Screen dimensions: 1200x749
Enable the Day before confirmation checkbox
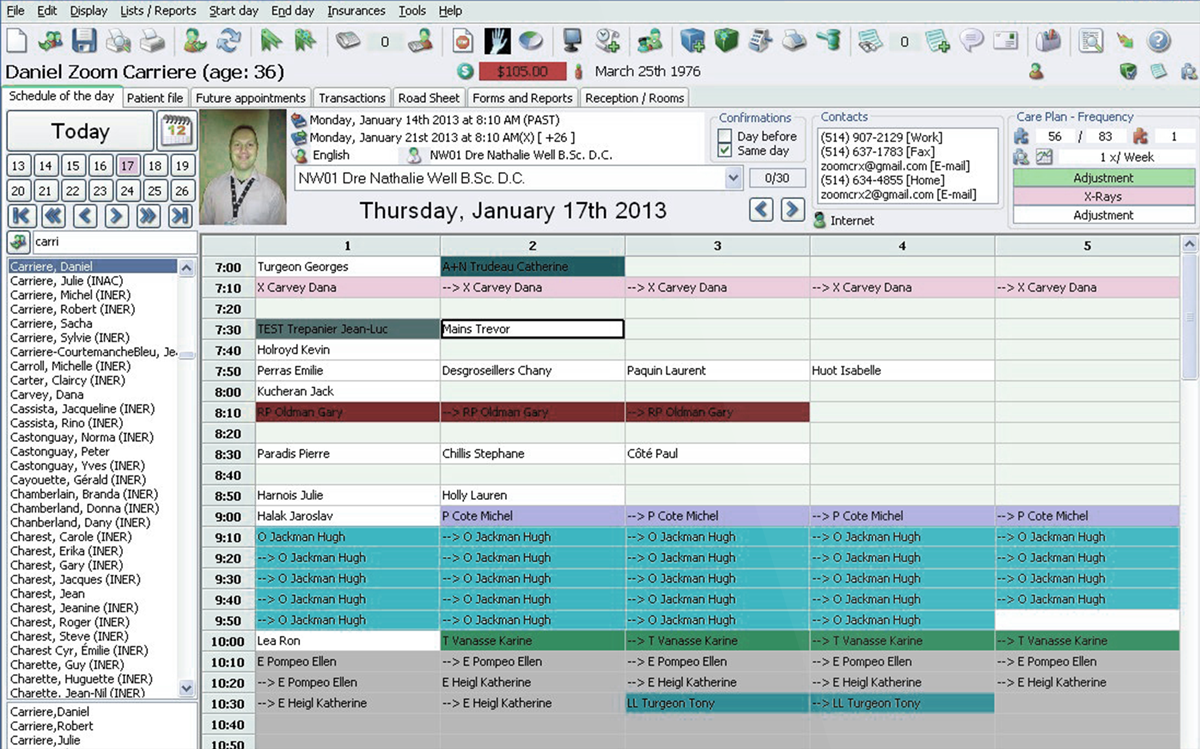[725, 136]
